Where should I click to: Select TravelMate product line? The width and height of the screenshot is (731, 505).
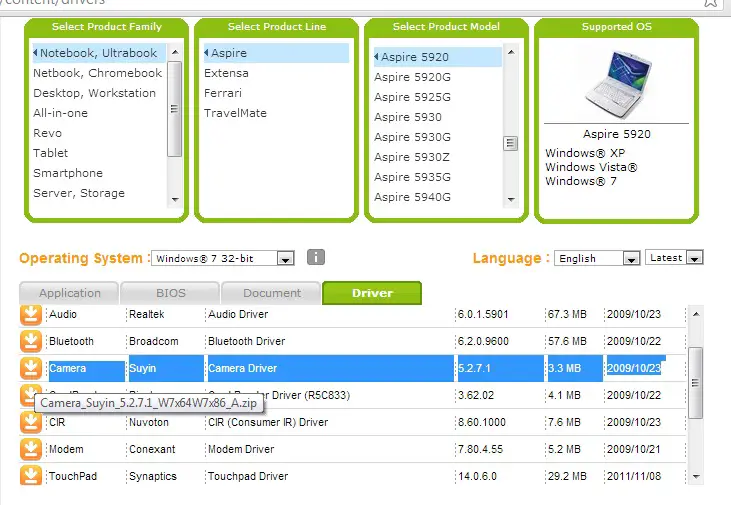(x=235, y=113)
